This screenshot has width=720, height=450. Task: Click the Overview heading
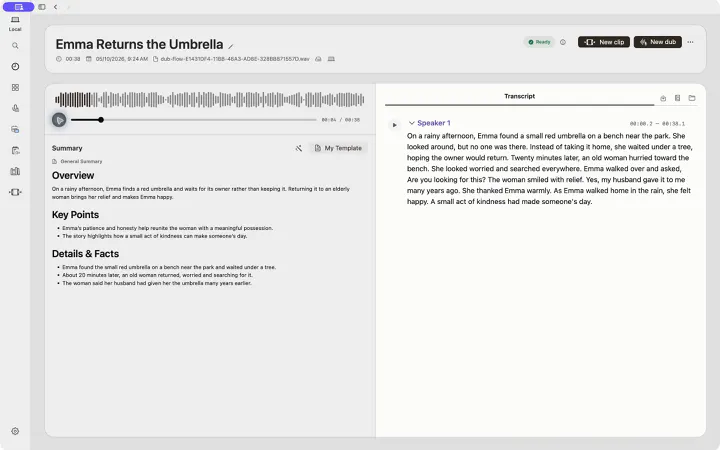point(73,175)
